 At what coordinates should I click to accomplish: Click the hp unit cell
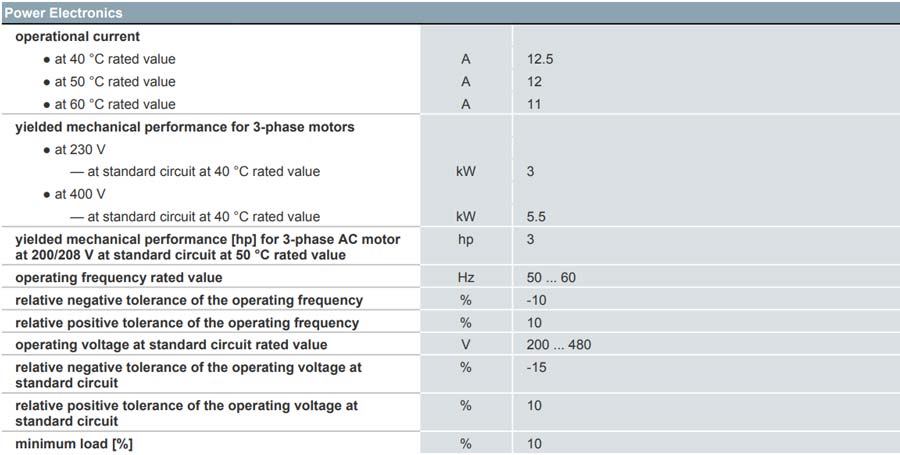click(465, 239)
